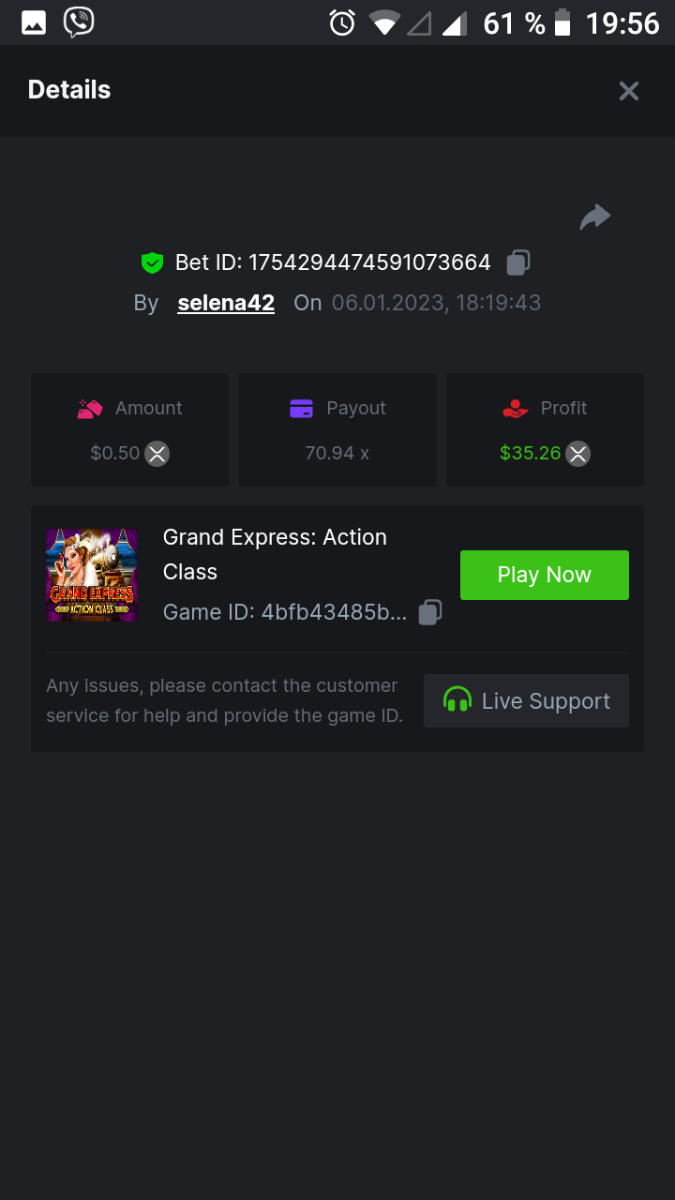Screen dimensions: 675x1200
Task: Tap the currency coin beside $0.50
Action: [157, 454]
